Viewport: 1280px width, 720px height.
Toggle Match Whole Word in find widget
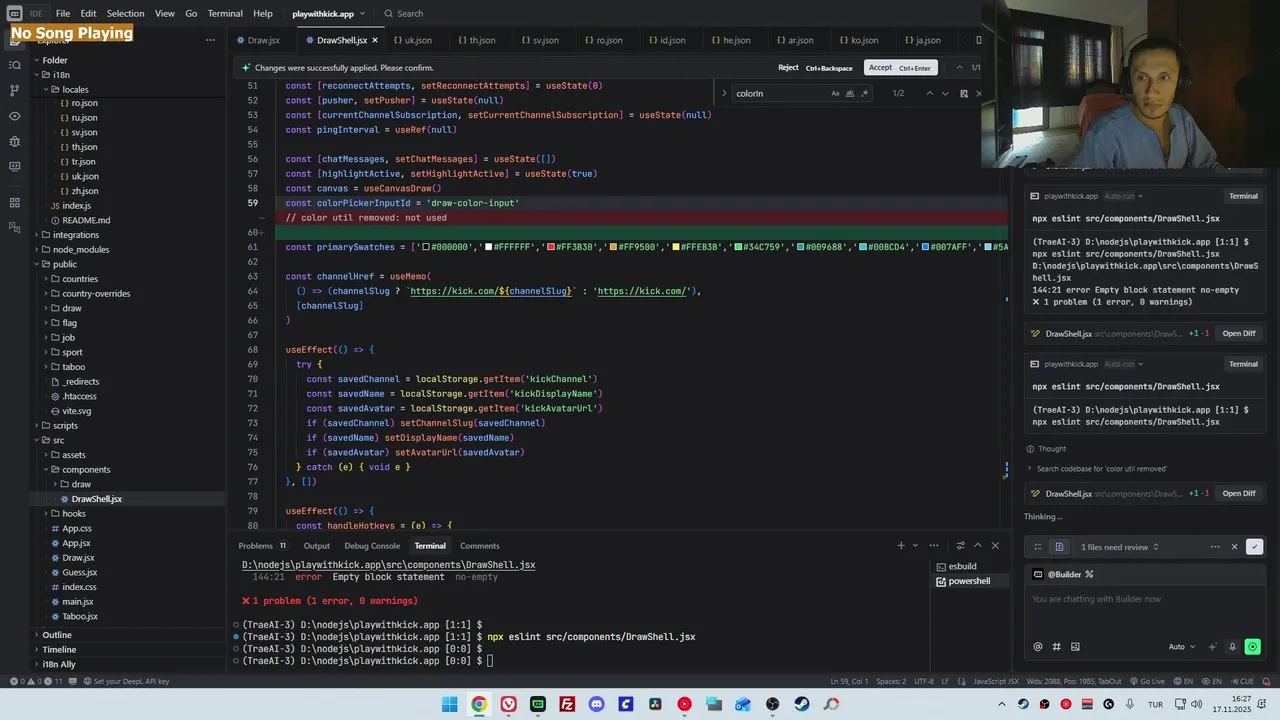click(850, 93)
